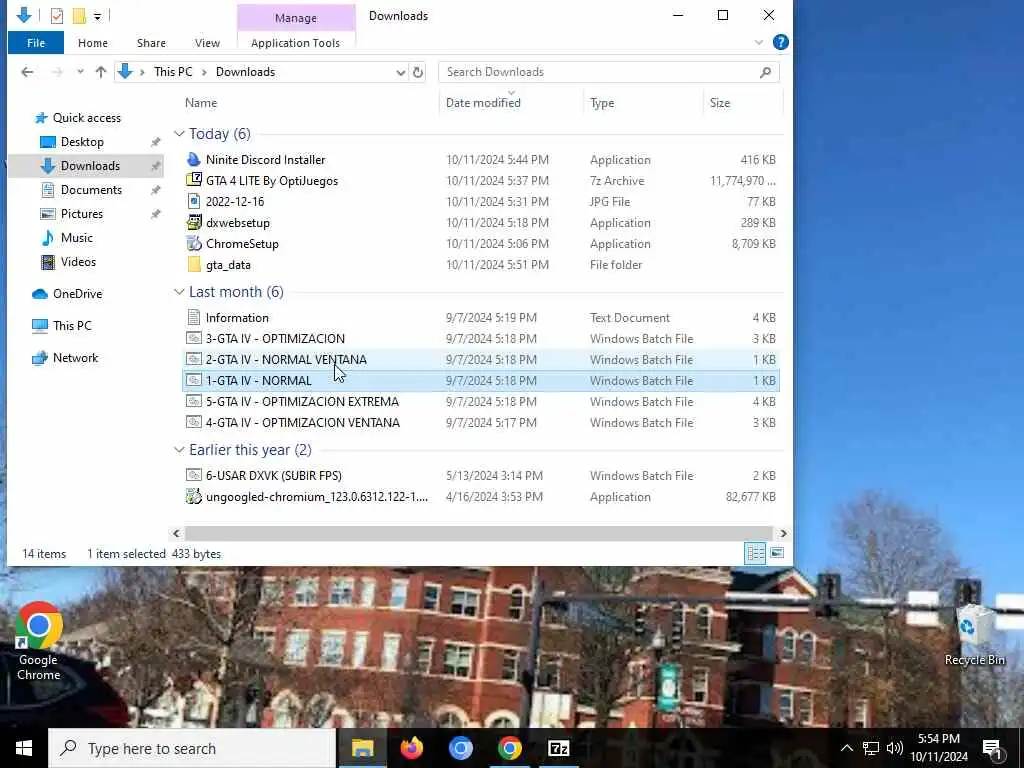Open the Home ribbon tab
The image size is (1024, 768).
93,43
